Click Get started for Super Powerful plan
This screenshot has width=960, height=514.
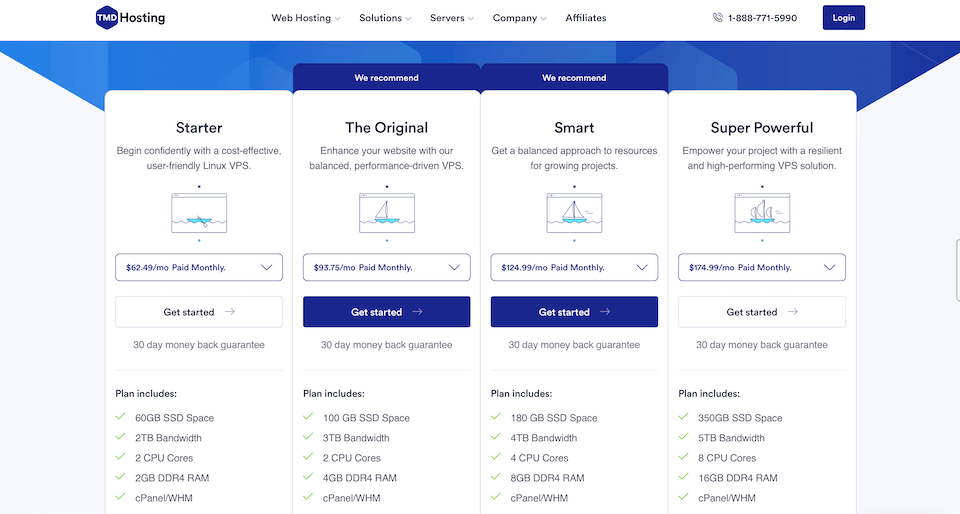(762, 312)
